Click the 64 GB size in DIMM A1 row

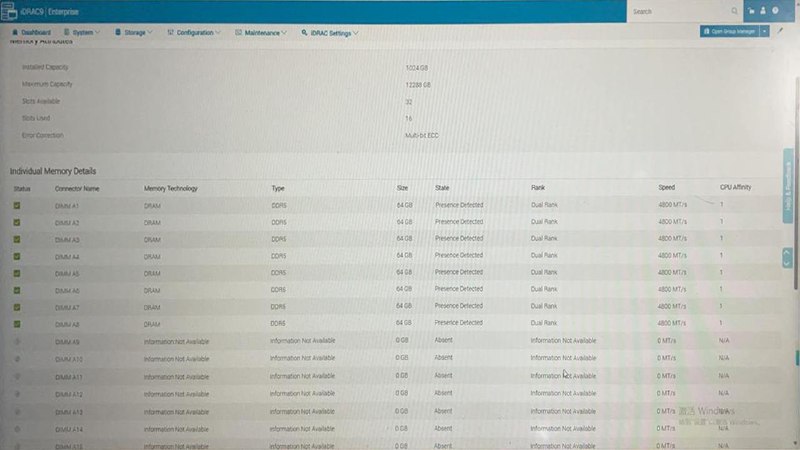pos(404,205)
